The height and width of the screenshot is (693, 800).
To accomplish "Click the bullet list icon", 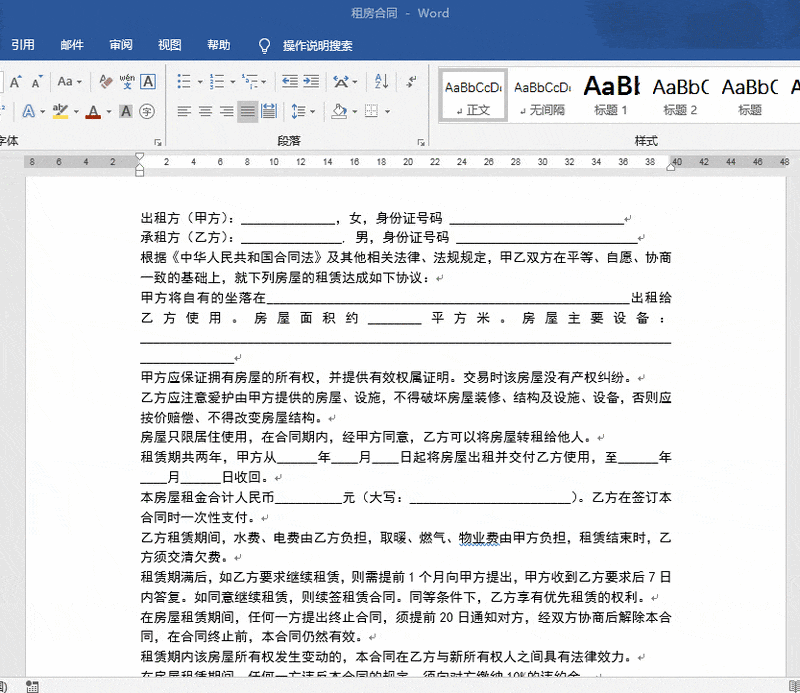I will (x=184, y=81).
